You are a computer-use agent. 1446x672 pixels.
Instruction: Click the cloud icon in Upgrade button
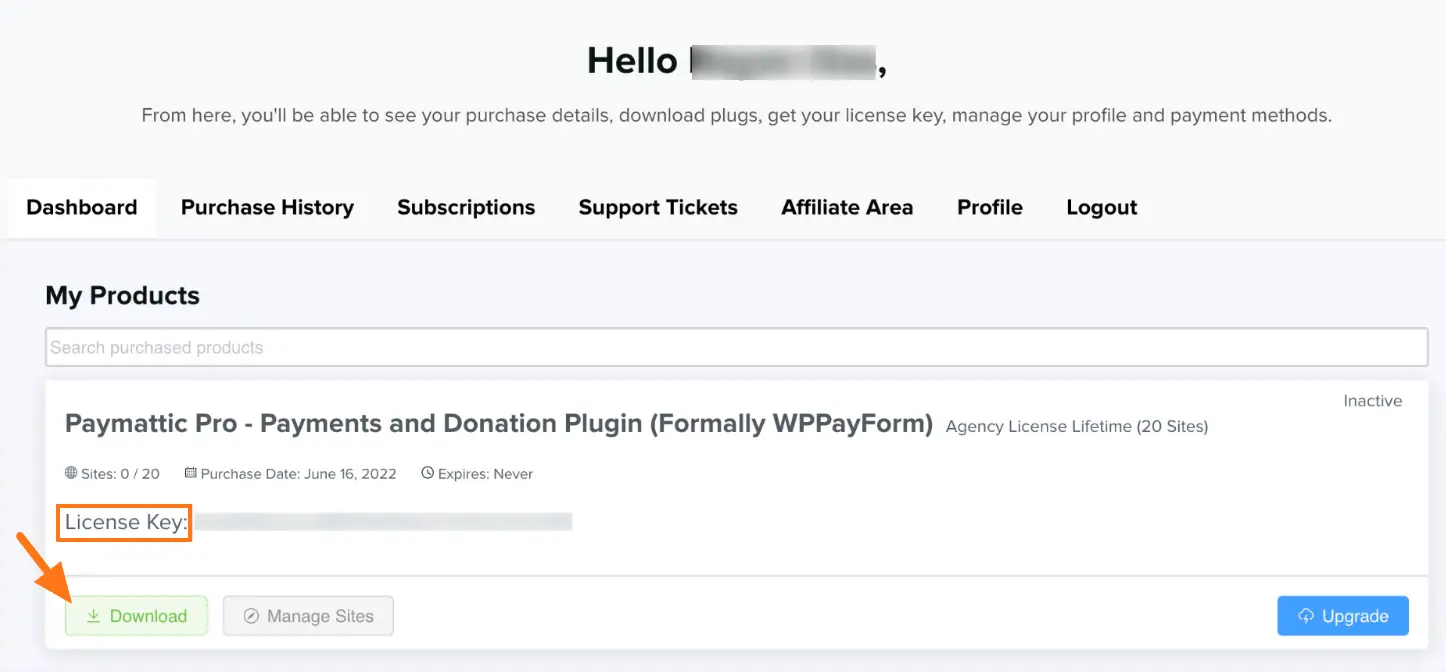coord(1306,616)
